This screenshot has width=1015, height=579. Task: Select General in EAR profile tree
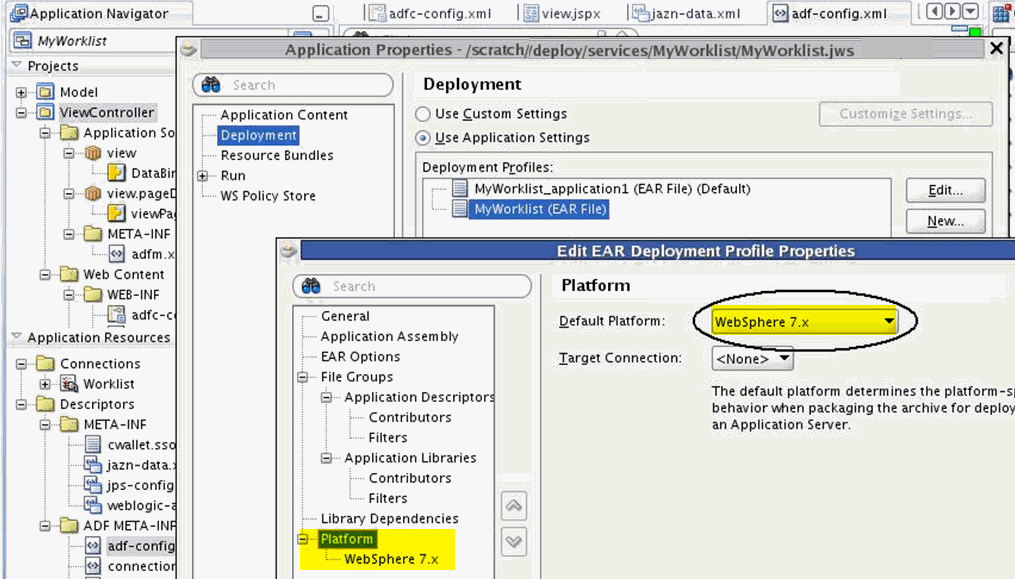[x=345, y=316]
